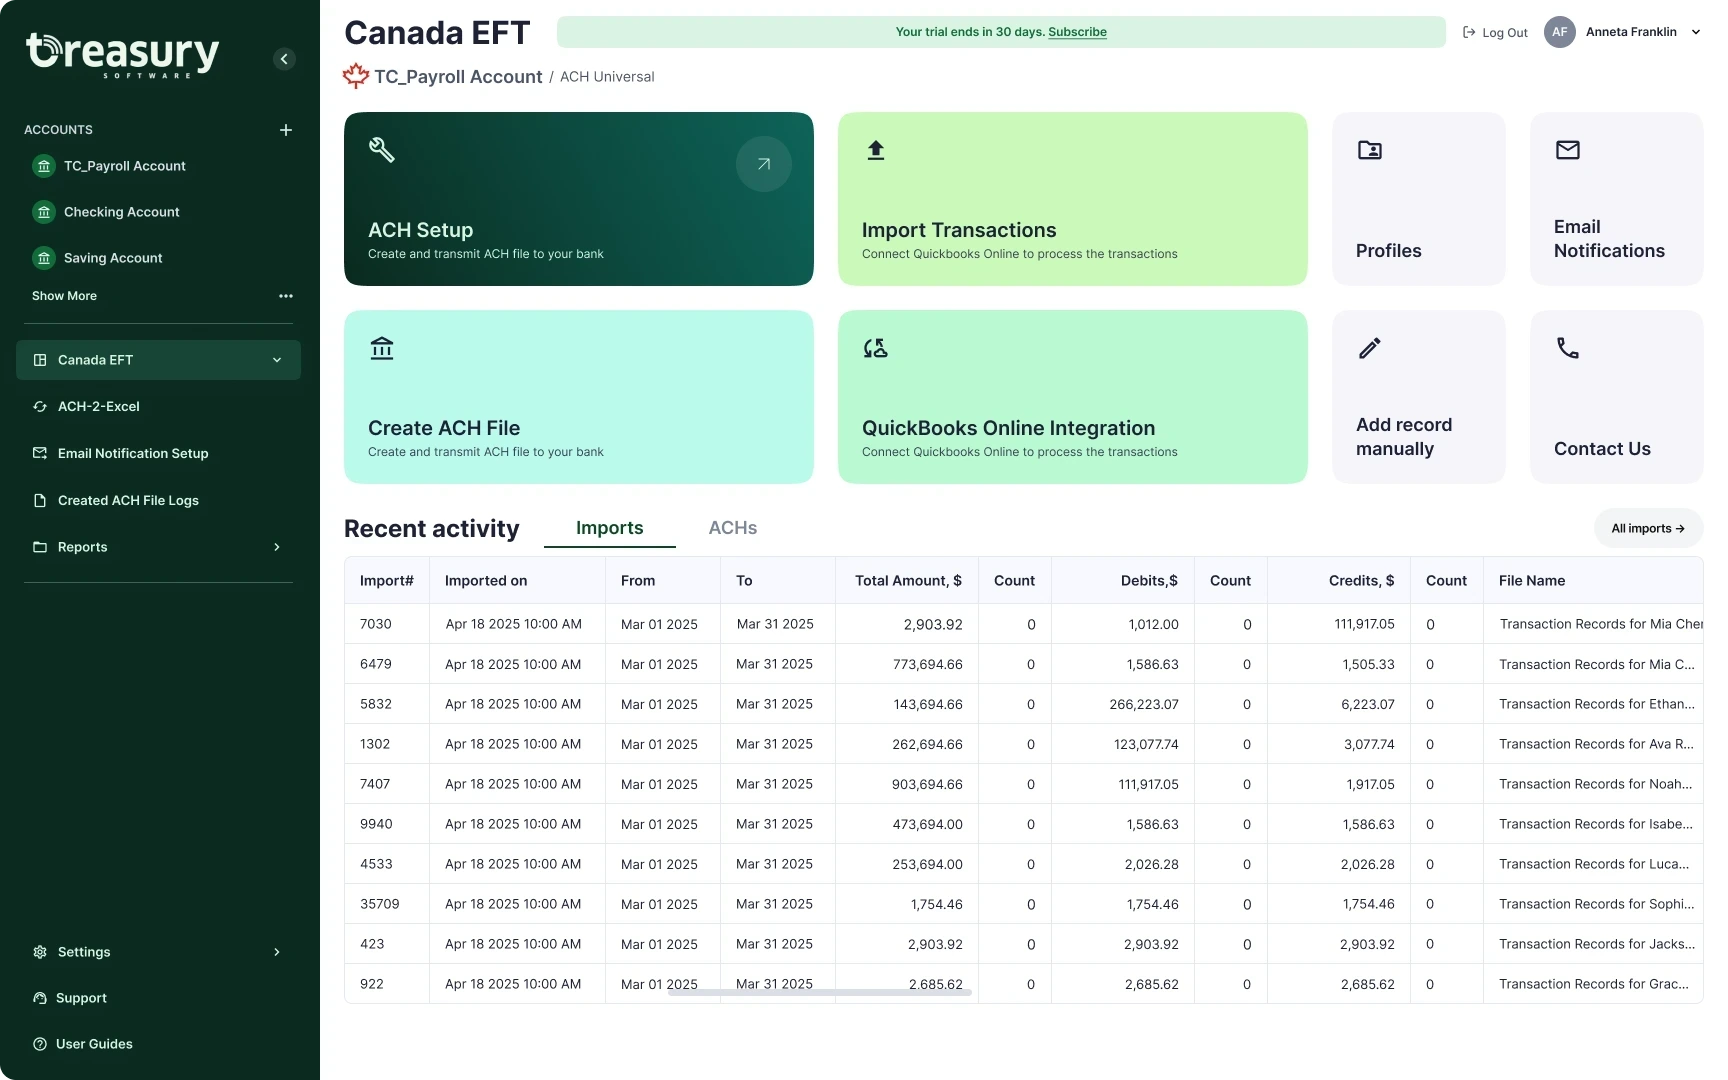1728x1080 pixels.
Task: Click the bank icon on Create ACH File
Action: (x=382, y=348)
